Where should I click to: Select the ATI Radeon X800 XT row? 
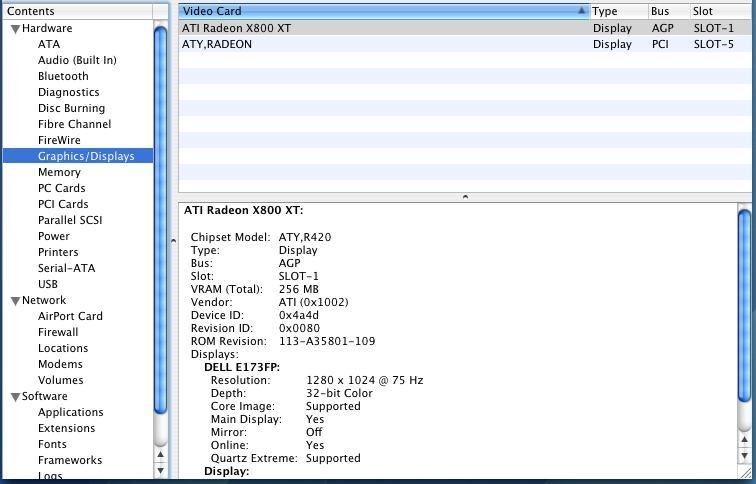(465, 28)
